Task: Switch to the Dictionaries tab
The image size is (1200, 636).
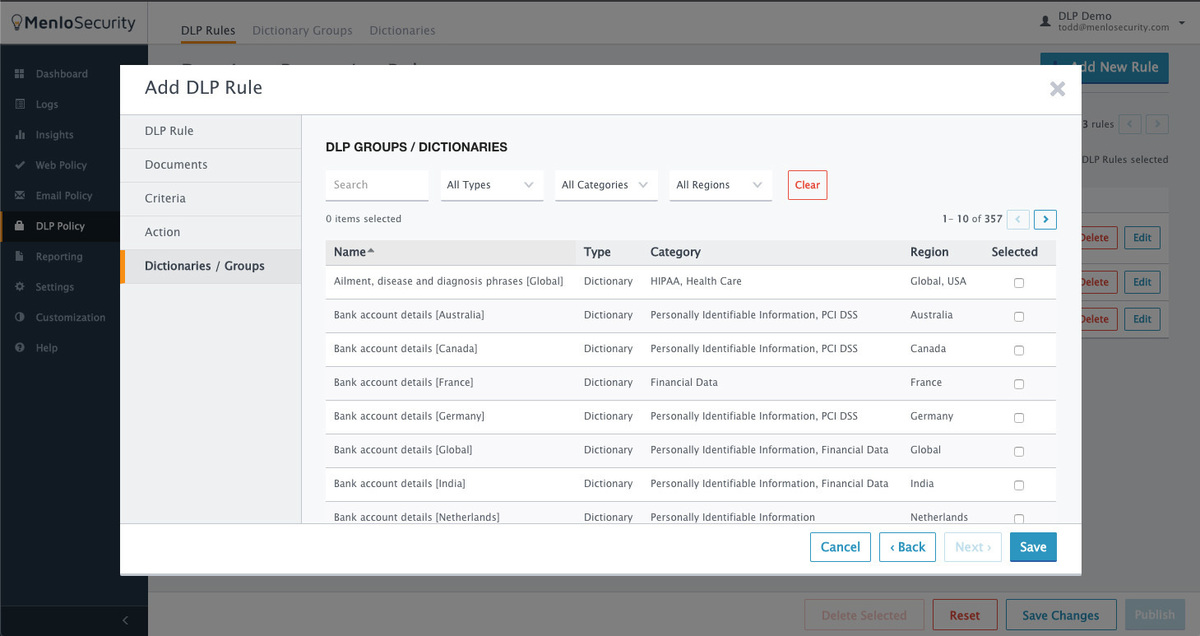Action: 402,30
